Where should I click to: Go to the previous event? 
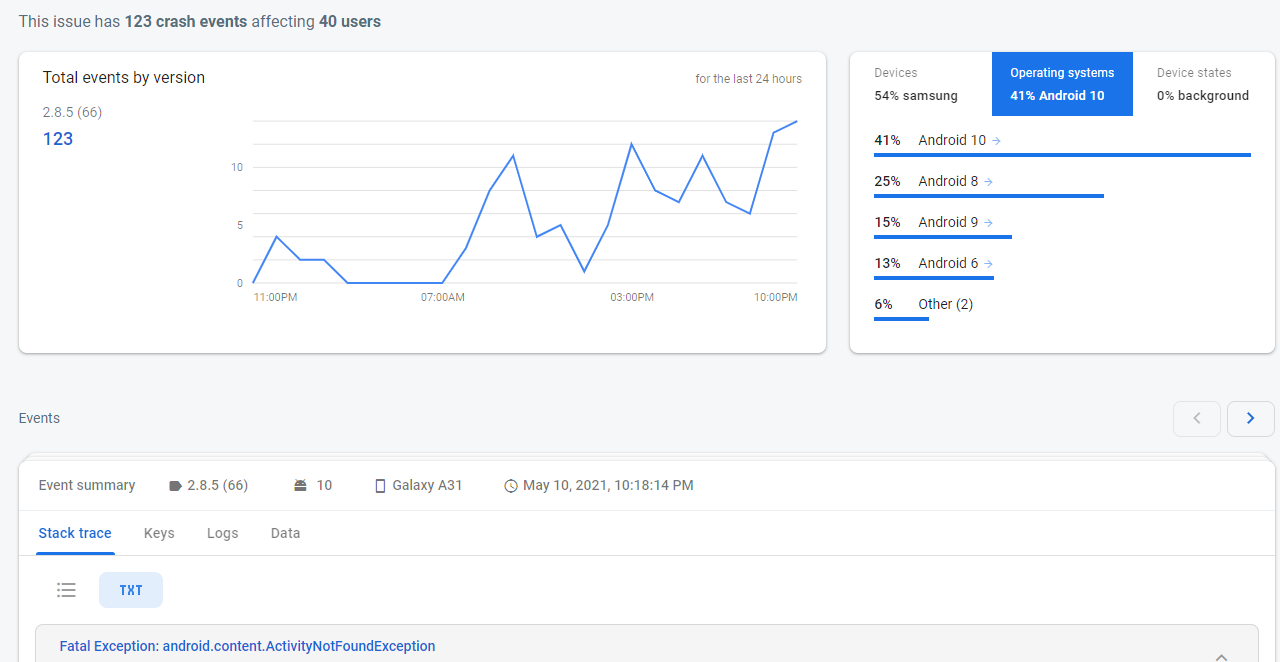1197,419
